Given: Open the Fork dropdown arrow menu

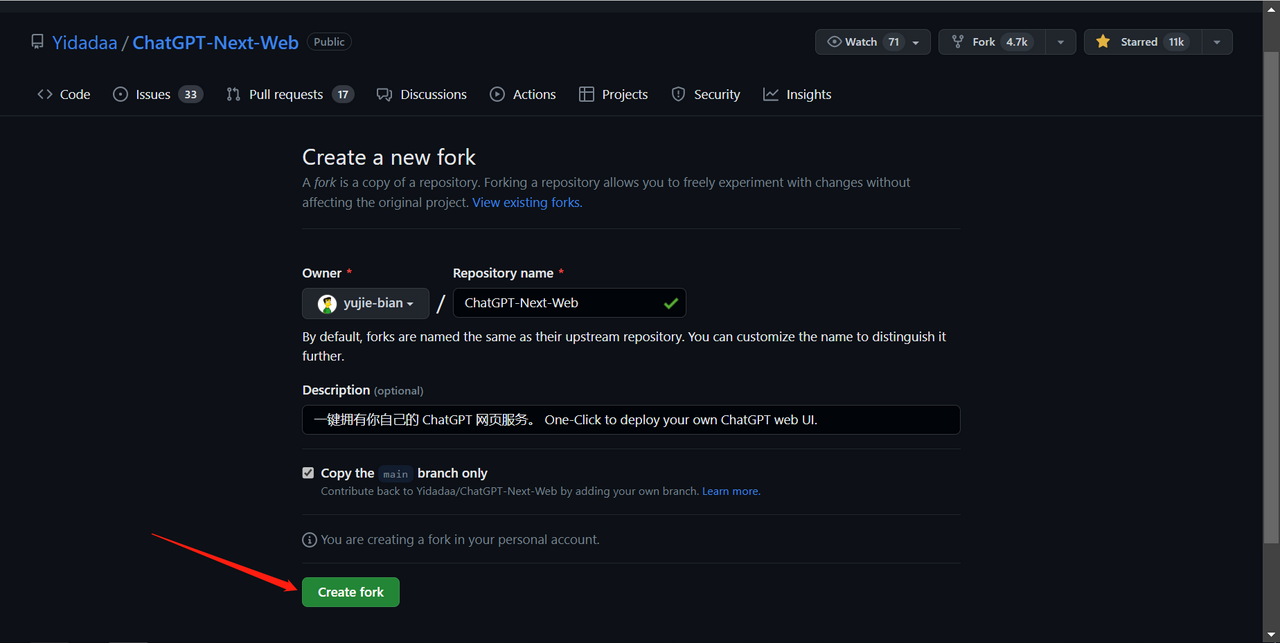Looking at the screenshot, I should pyautogui.click(x=1061, y=42).
